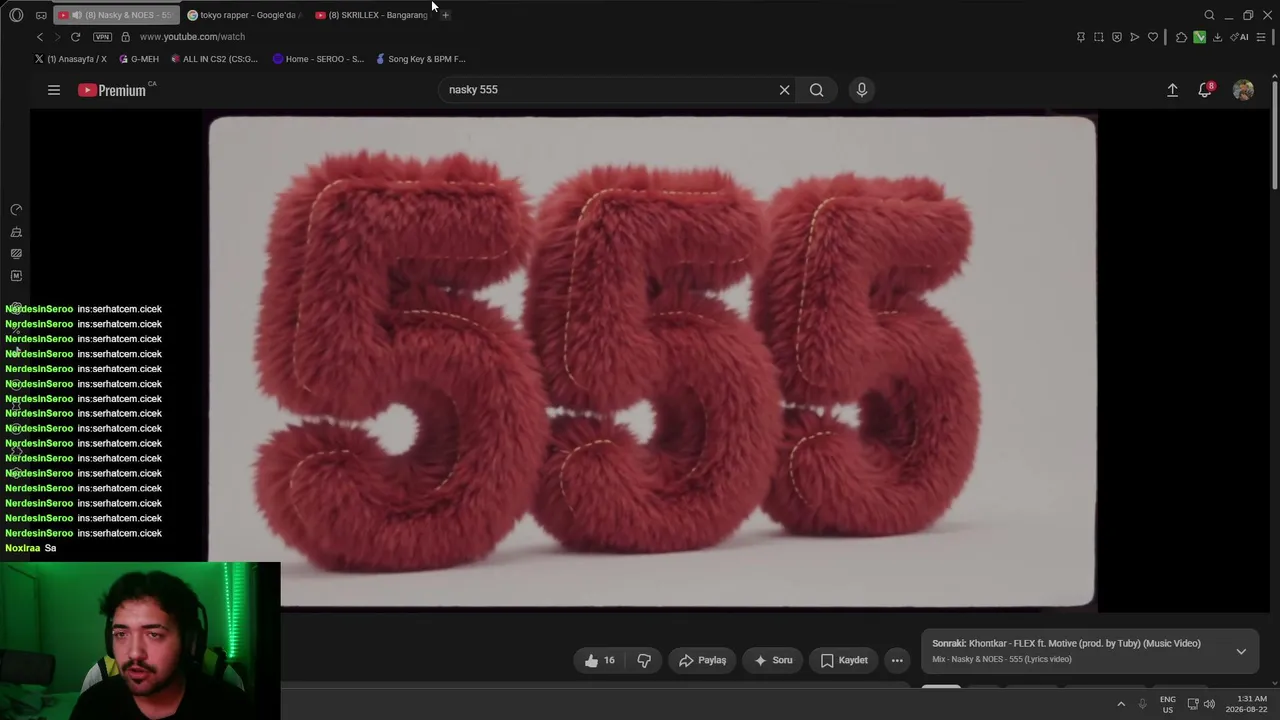Switch ENG US keyboard language

pos(1168,704)
